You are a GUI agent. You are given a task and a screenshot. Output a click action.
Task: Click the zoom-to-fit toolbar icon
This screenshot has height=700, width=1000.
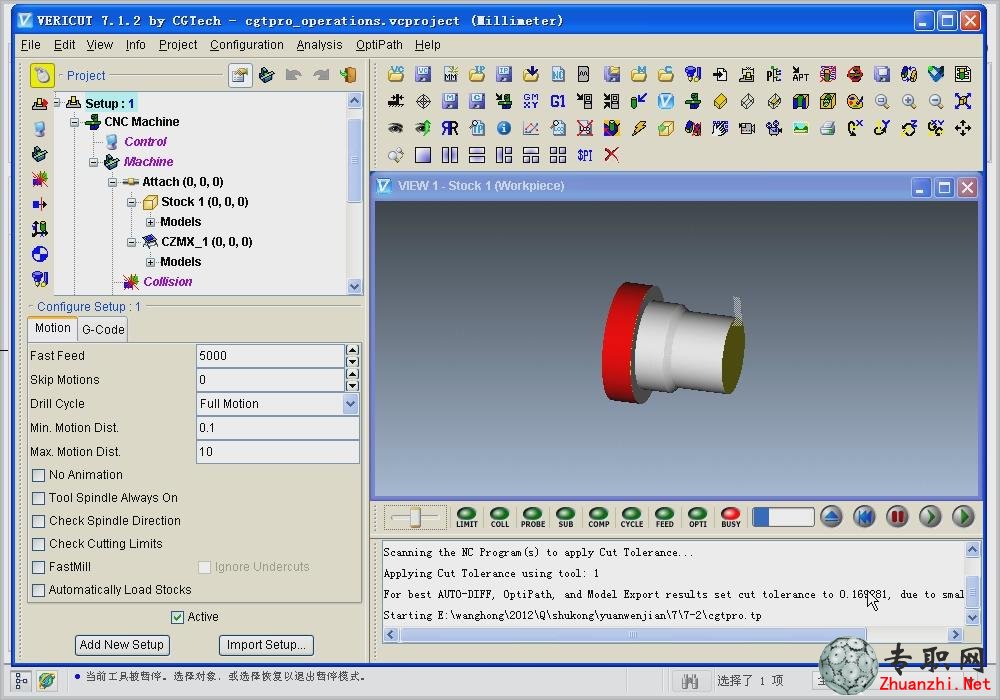tap(963, 101)
